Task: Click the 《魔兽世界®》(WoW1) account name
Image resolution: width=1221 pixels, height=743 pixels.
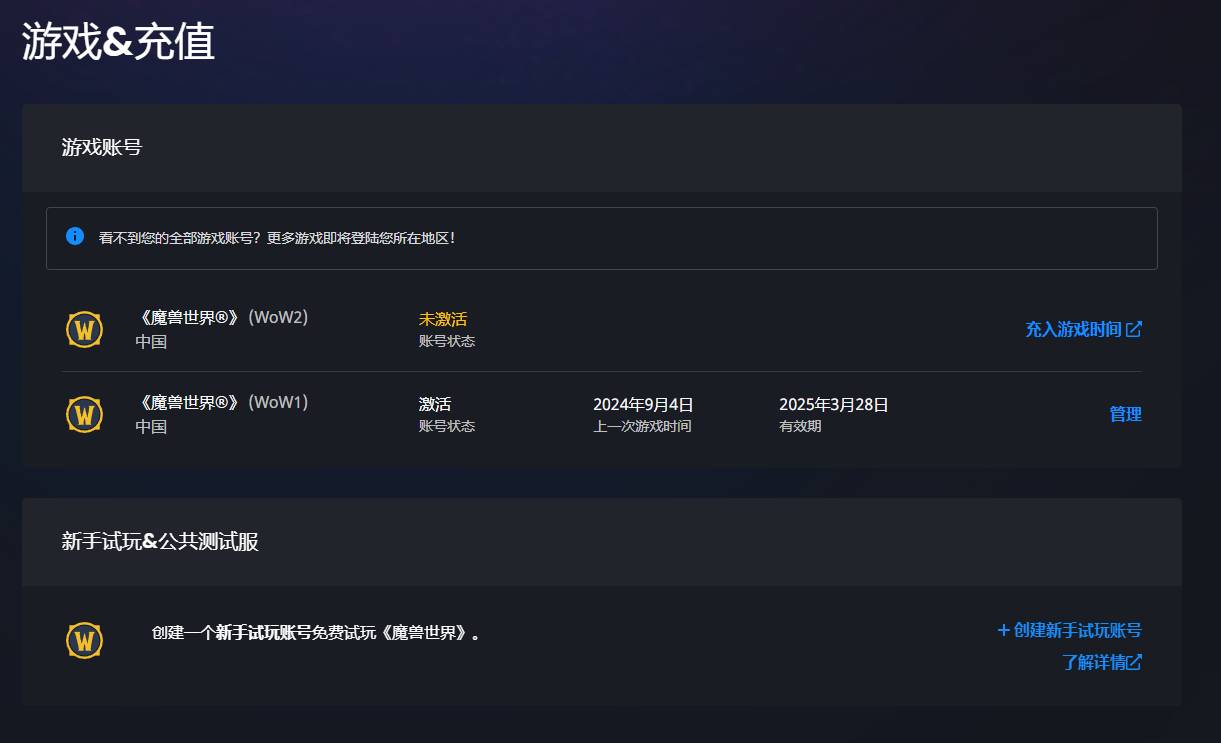Action: click(222, 403)
